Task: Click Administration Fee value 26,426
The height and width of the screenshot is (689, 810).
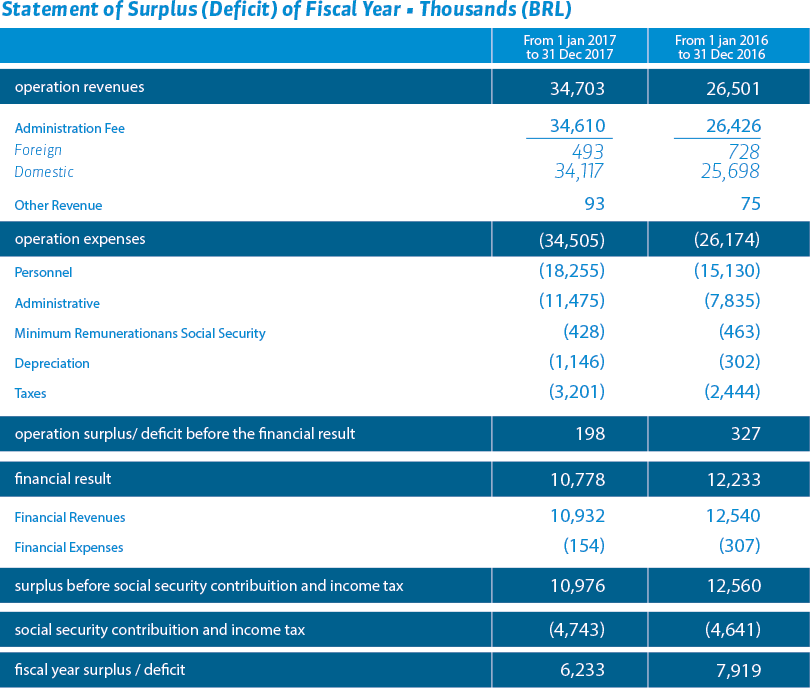Action: point(734,126)
